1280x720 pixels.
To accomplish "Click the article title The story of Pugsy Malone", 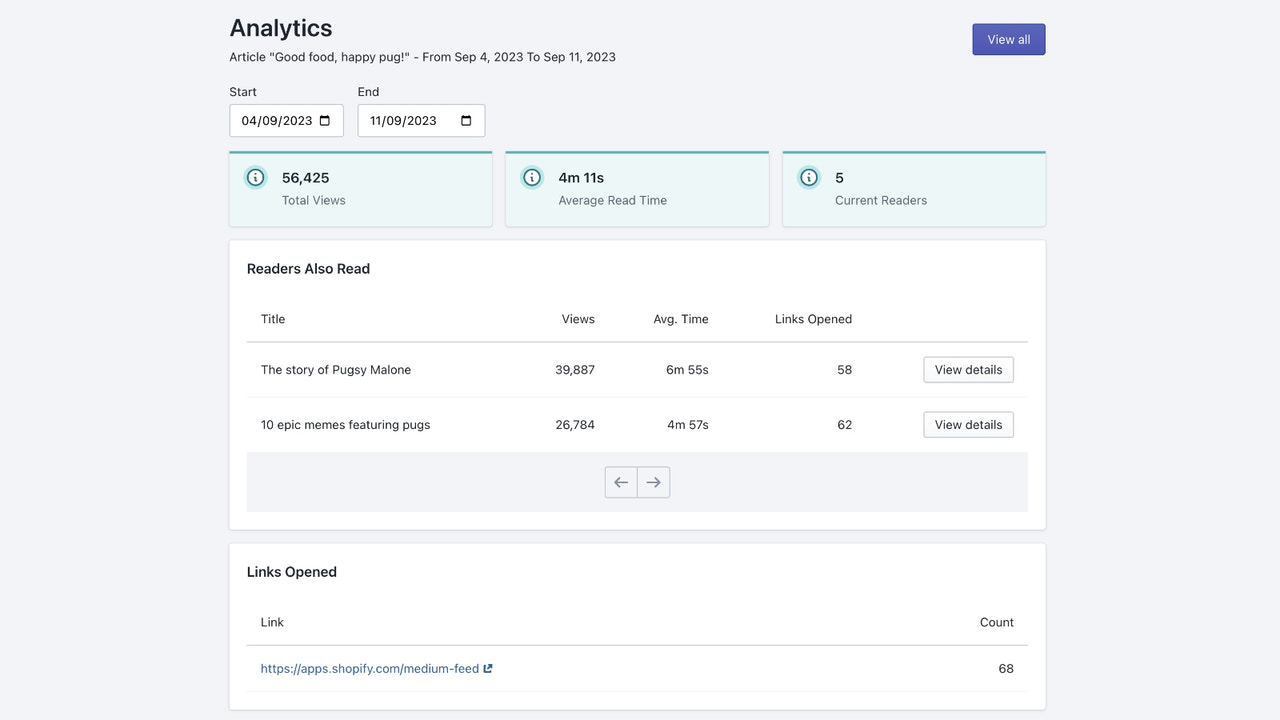I will (x=335, y=369).
